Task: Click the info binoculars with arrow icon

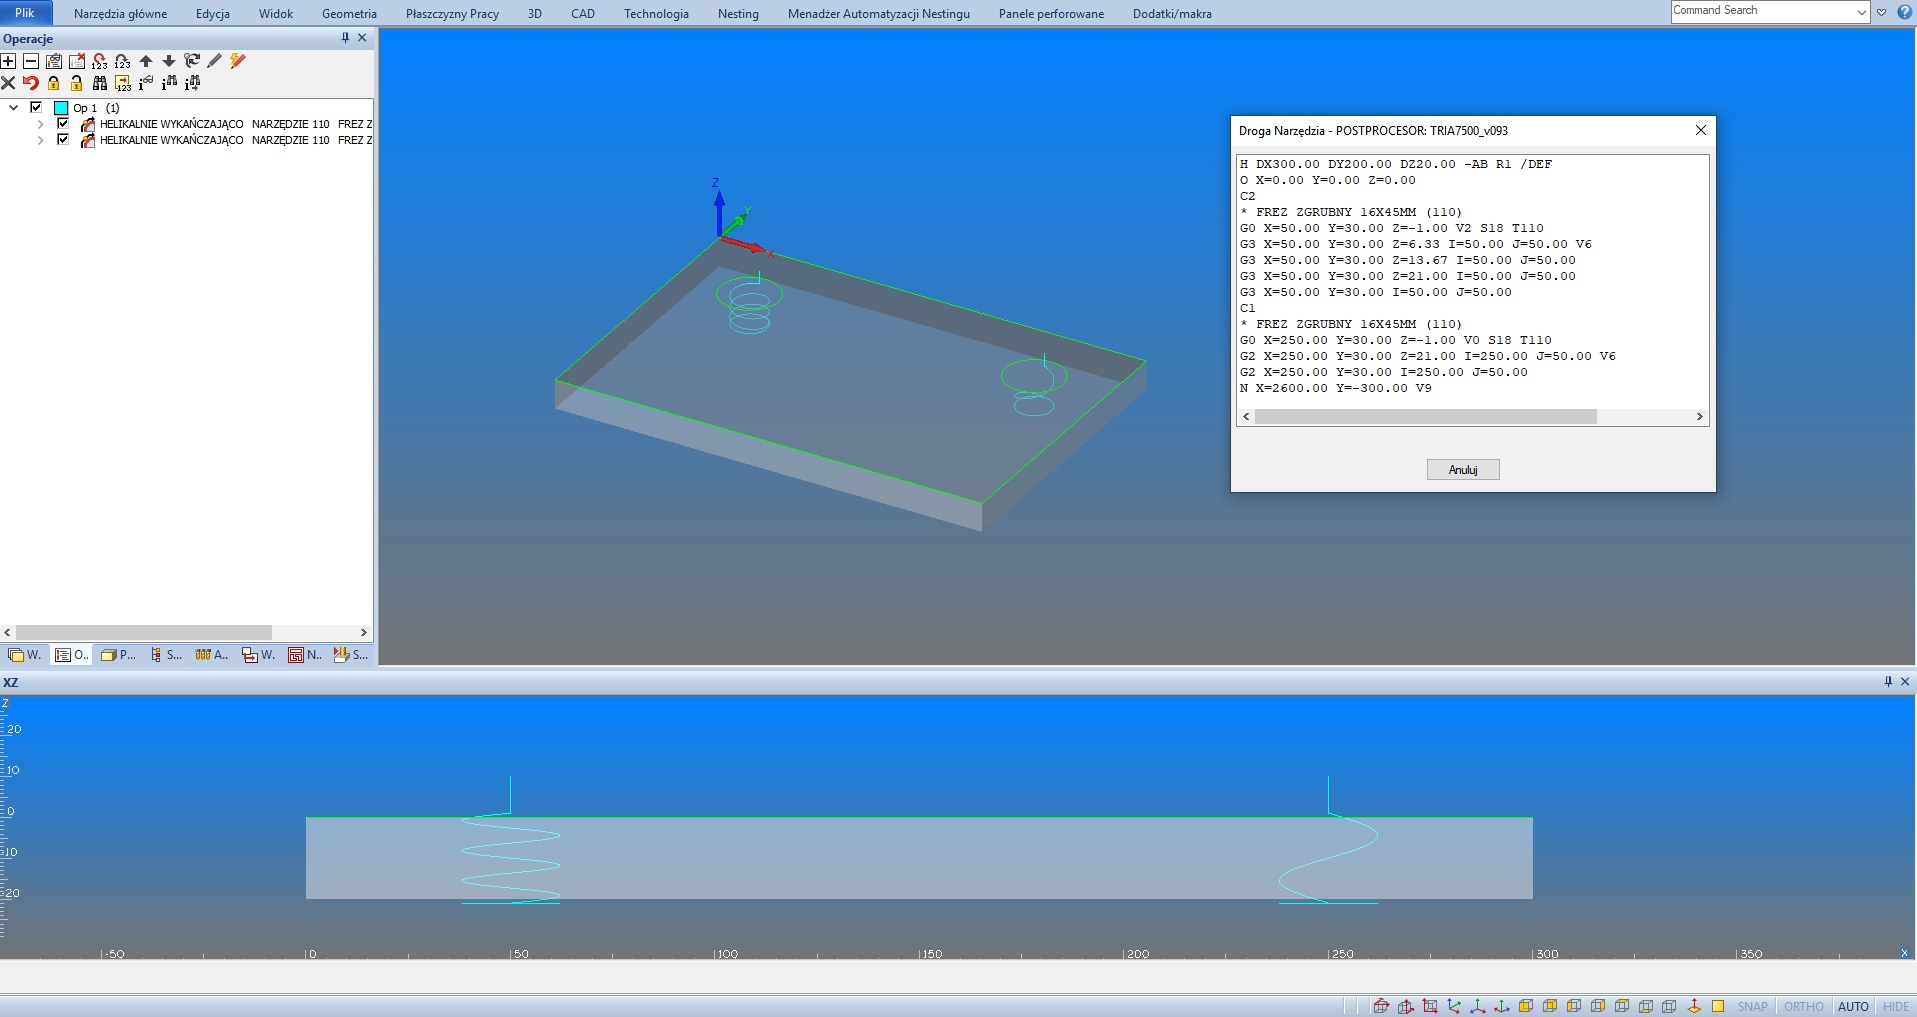Action: pos(192,83)
